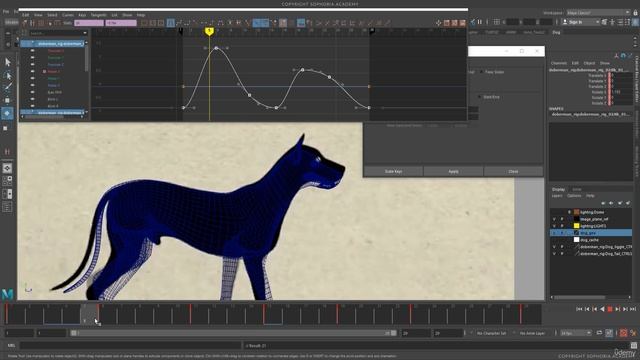Viewport: 640px width, 360px height.
Task: Click lighting:LIGHTS layer yellow color swatch
Action: coord(577,226)
